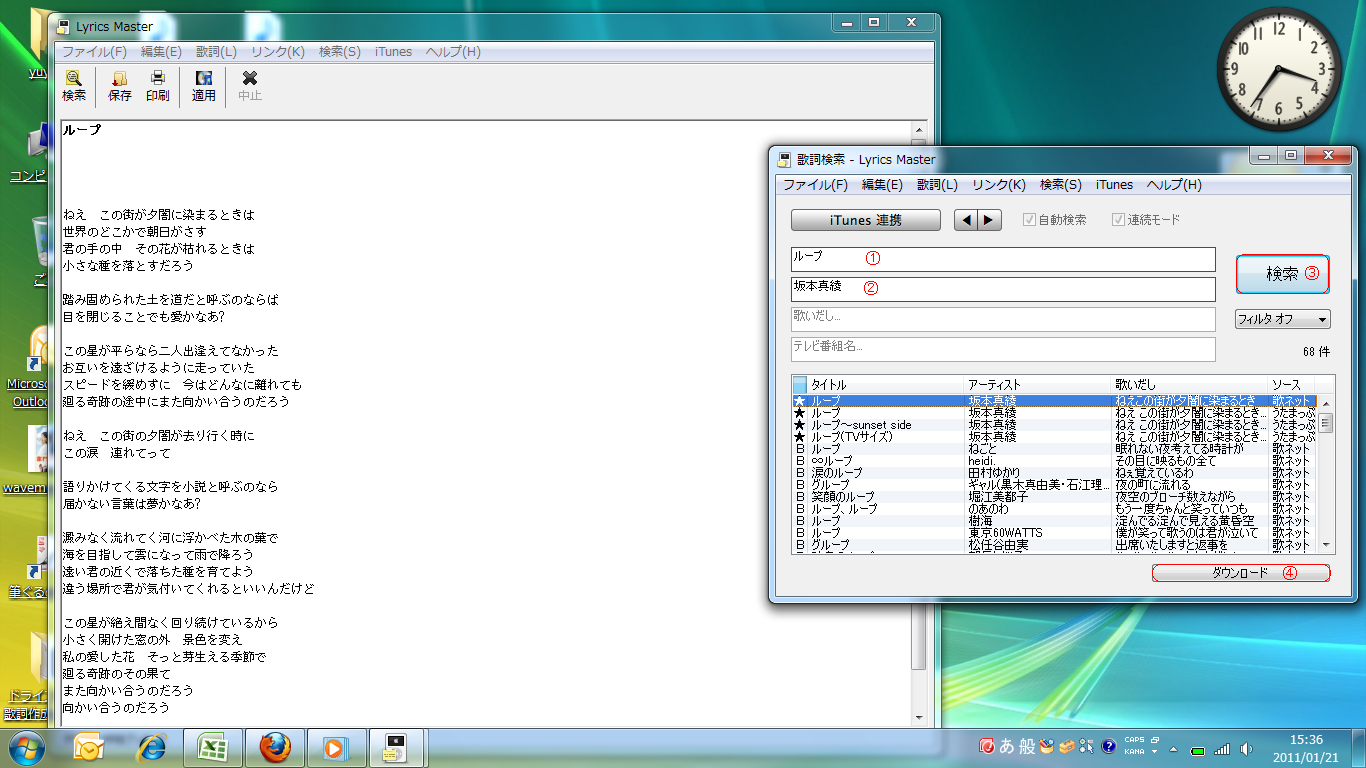The image size is (1366, 768).
Task: Click the 印刷 print toolbar icon
Action: pos(158,86)
